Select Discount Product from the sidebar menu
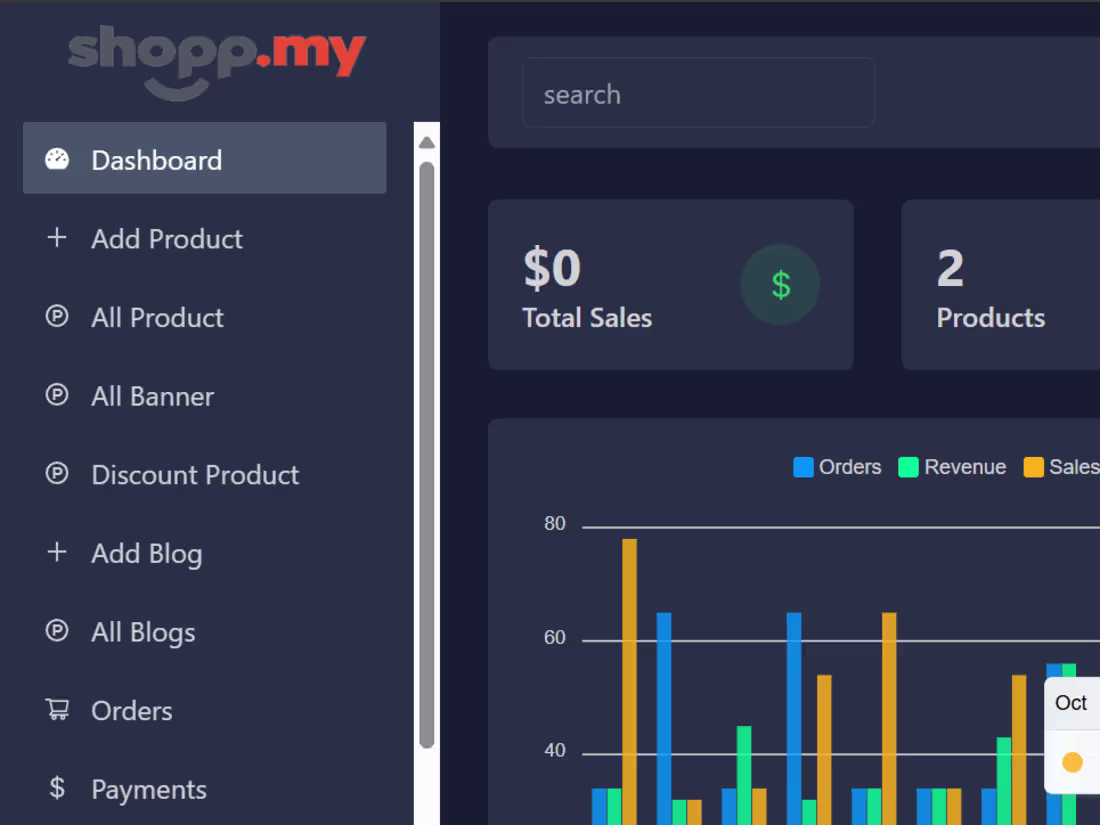Image resolution: width=1100 pixels, height=825 pixels. click(195, 474)
